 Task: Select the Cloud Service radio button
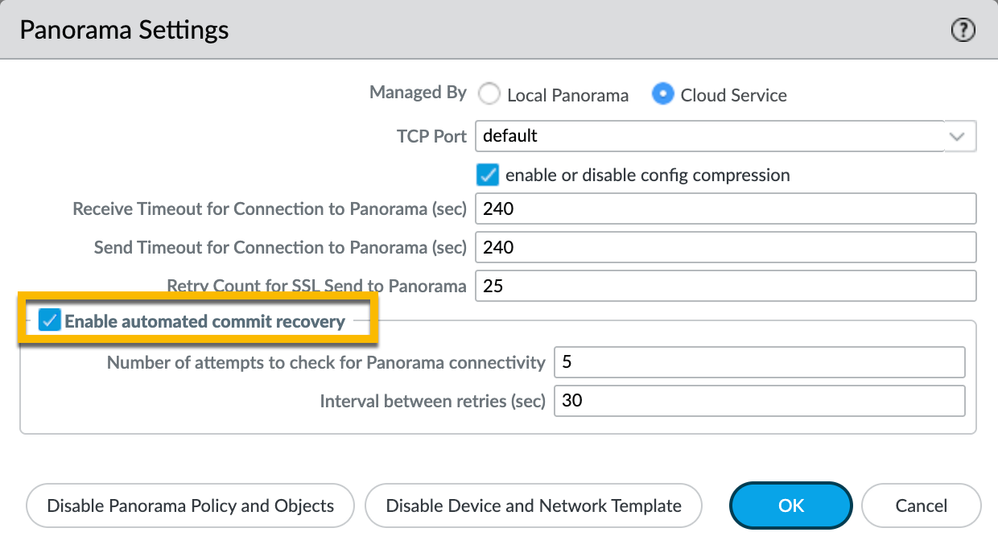[663, 94]
